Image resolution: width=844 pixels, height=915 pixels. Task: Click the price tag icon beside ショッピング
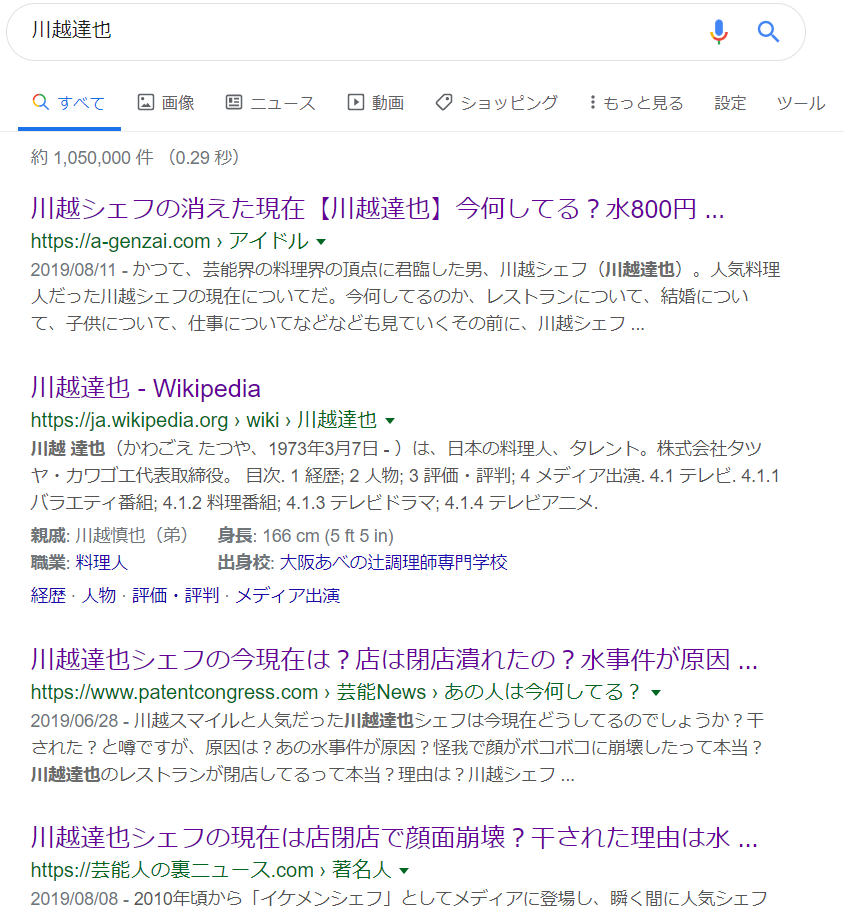(444, 102)
